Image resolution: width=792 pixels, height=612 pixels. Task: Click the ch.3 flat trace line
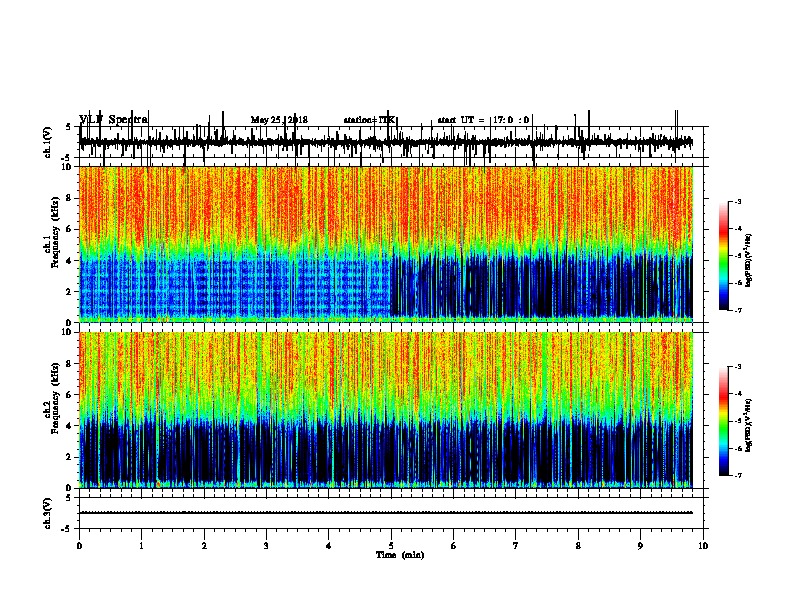pyautogui.click(x=386, y=513)
